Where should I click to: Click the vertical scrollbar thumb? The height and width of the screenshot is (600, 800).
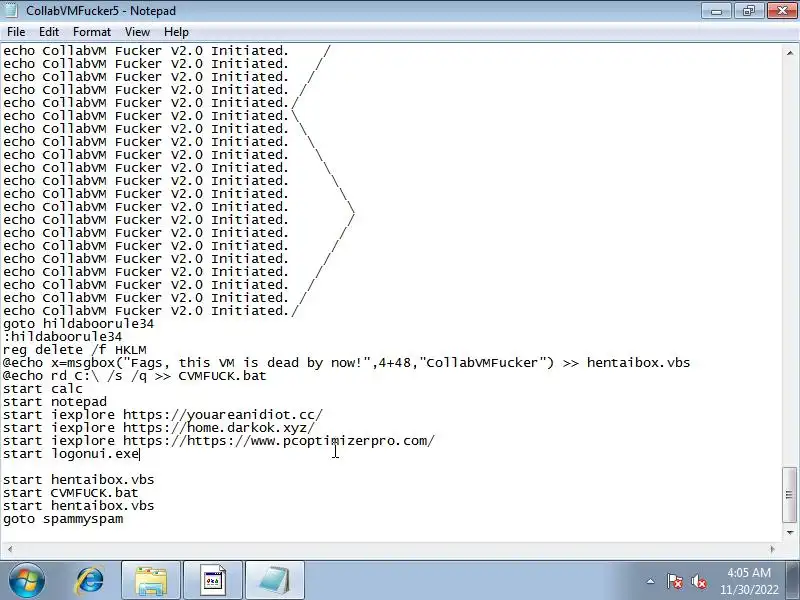[x=790, y=494]
